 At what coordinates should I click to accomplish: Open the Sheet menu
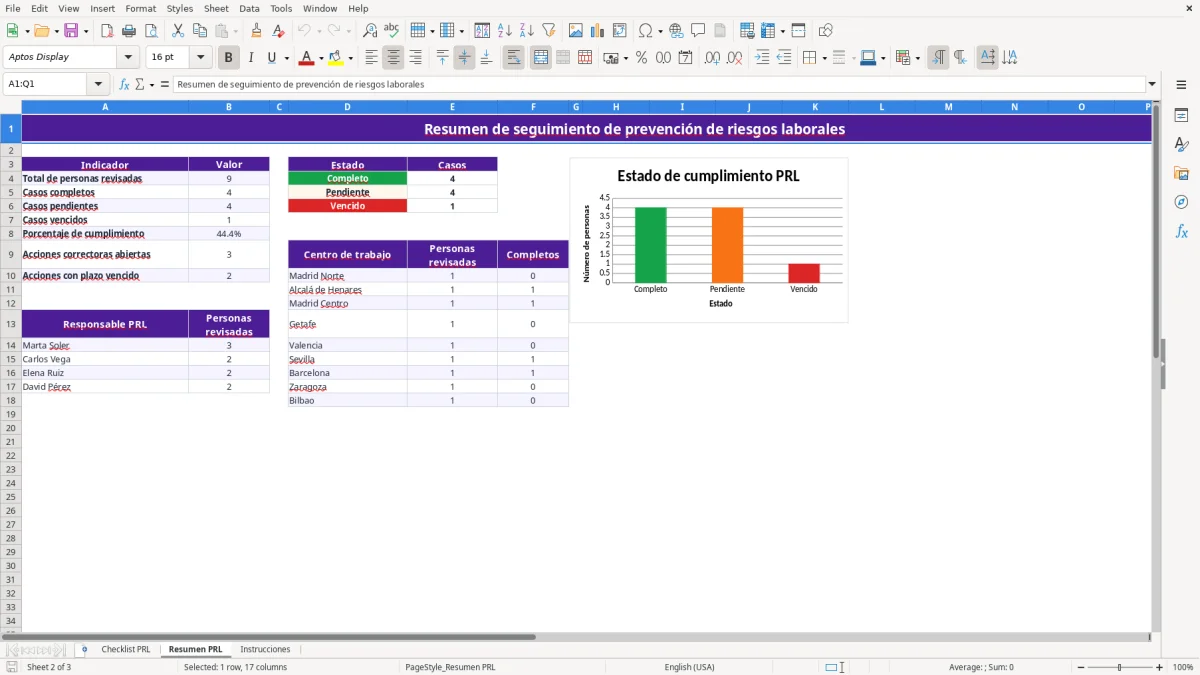click(216, 8)
